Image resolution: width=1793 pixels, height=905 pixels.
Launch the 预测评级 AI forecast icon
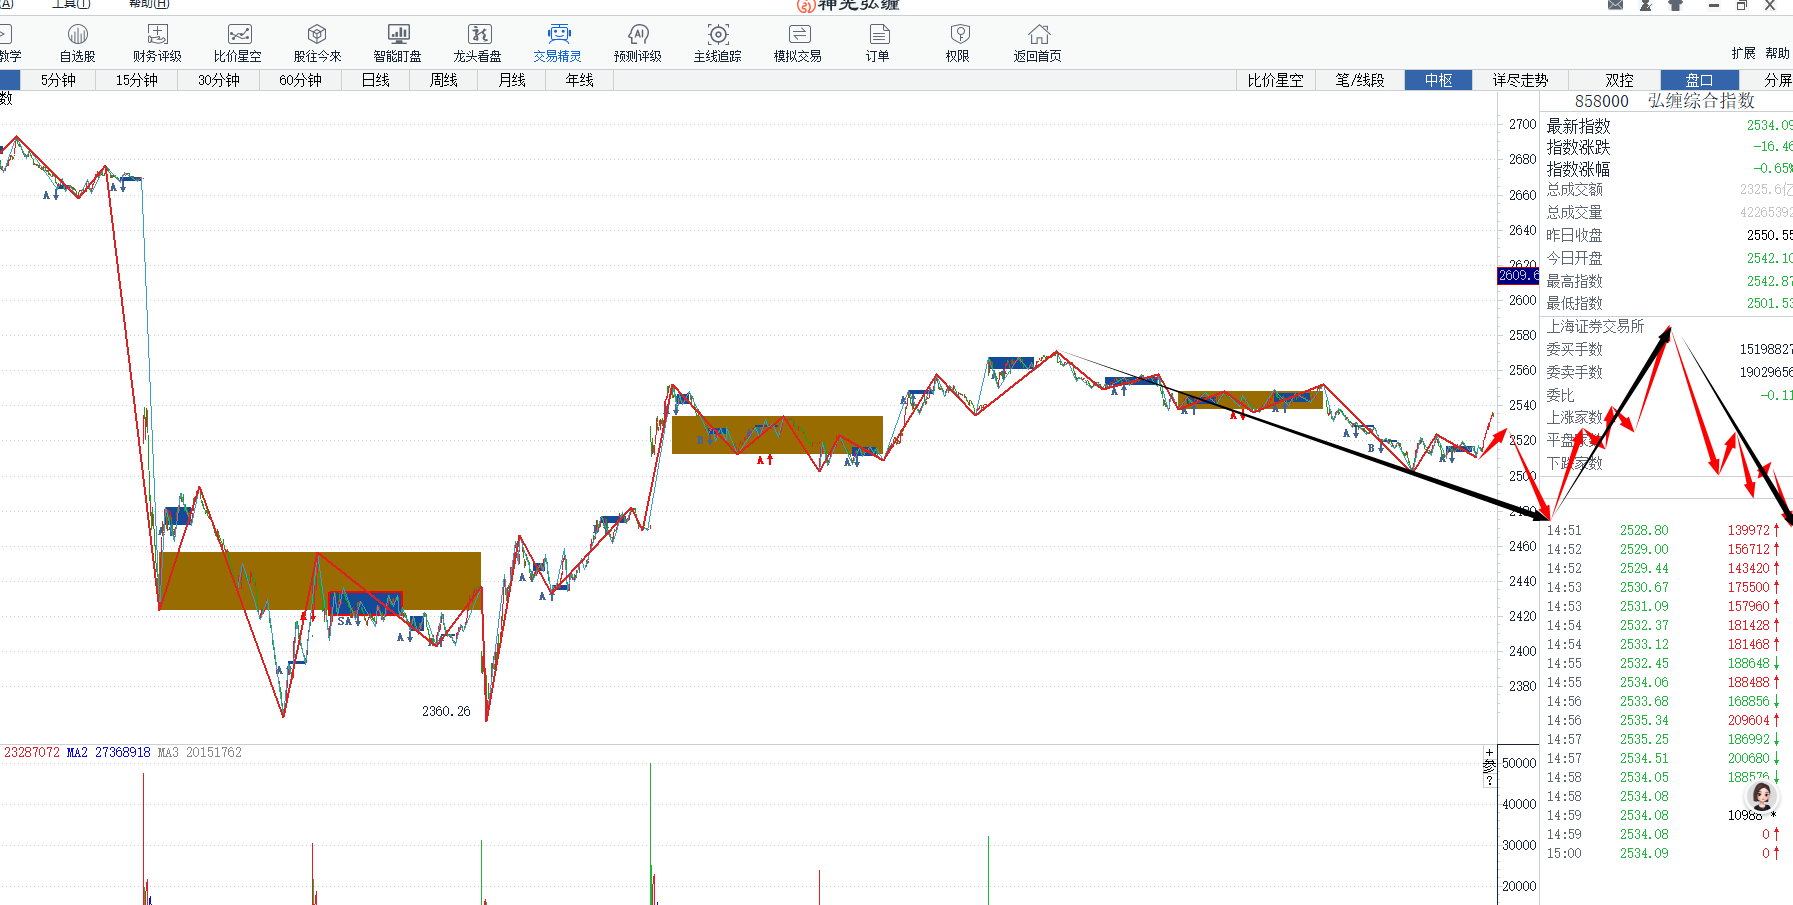[638, 43]
